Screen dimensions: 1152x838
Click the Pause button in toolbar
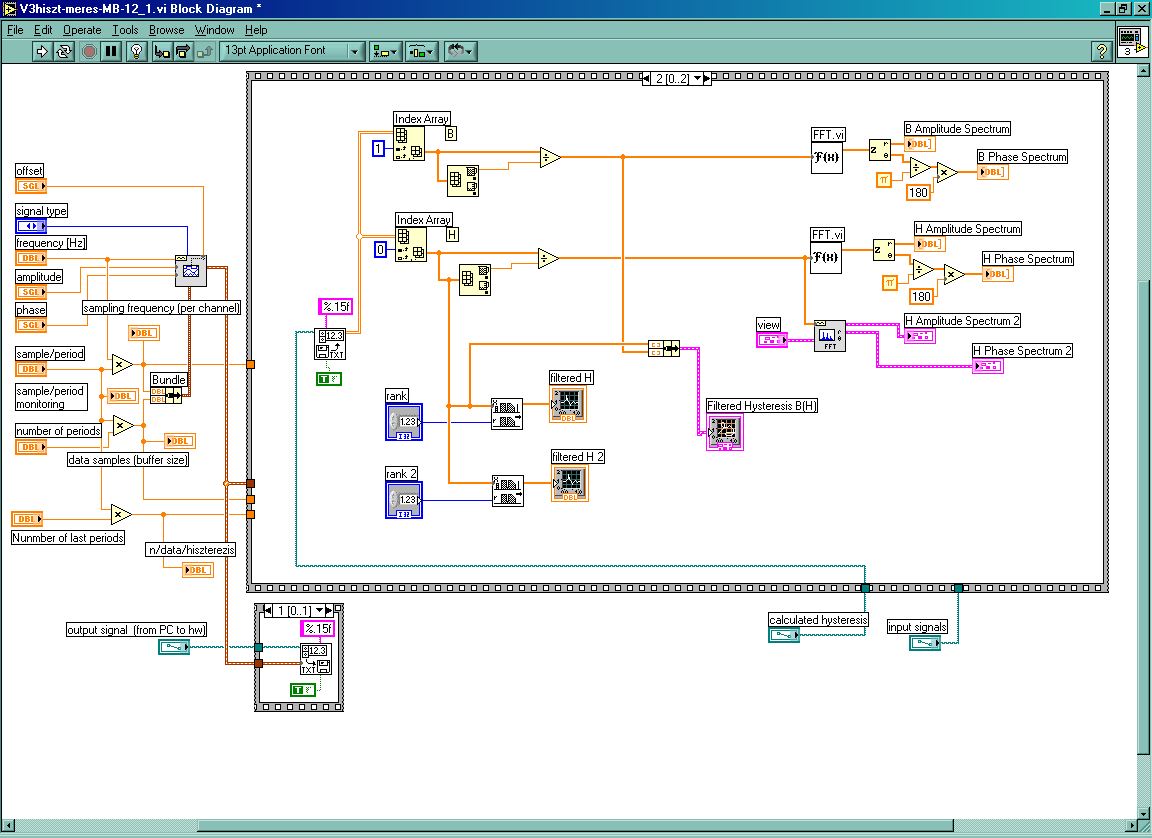click(111, 51)
